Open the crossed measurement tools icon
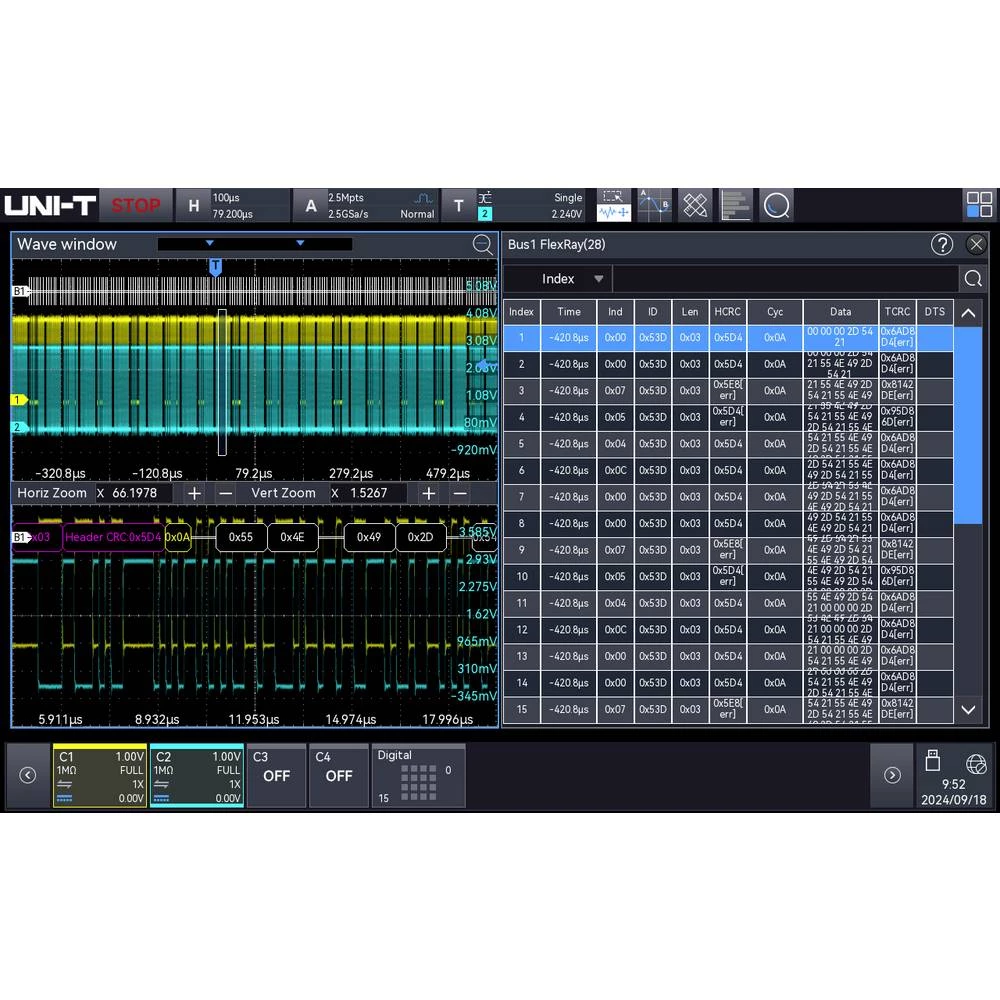The width and height of the screenshot is (1000, 1000). pyautogui.click(x=695, y=205)
